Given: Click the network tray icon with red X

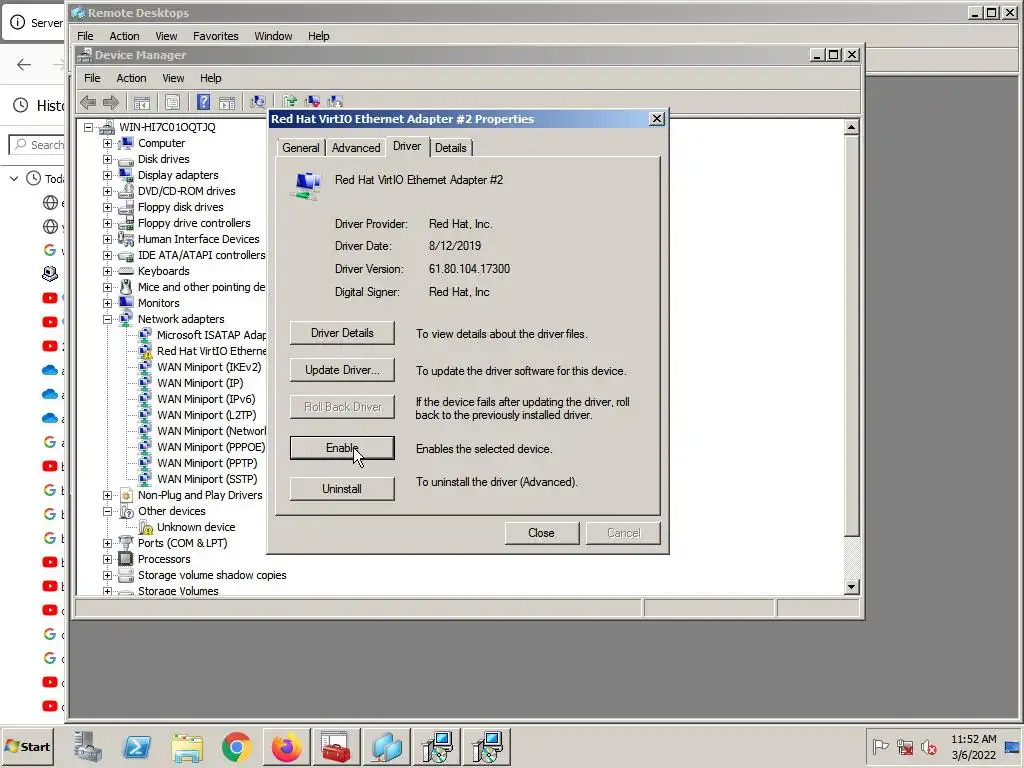Looking at the screenshot, I should coord(904,746).
